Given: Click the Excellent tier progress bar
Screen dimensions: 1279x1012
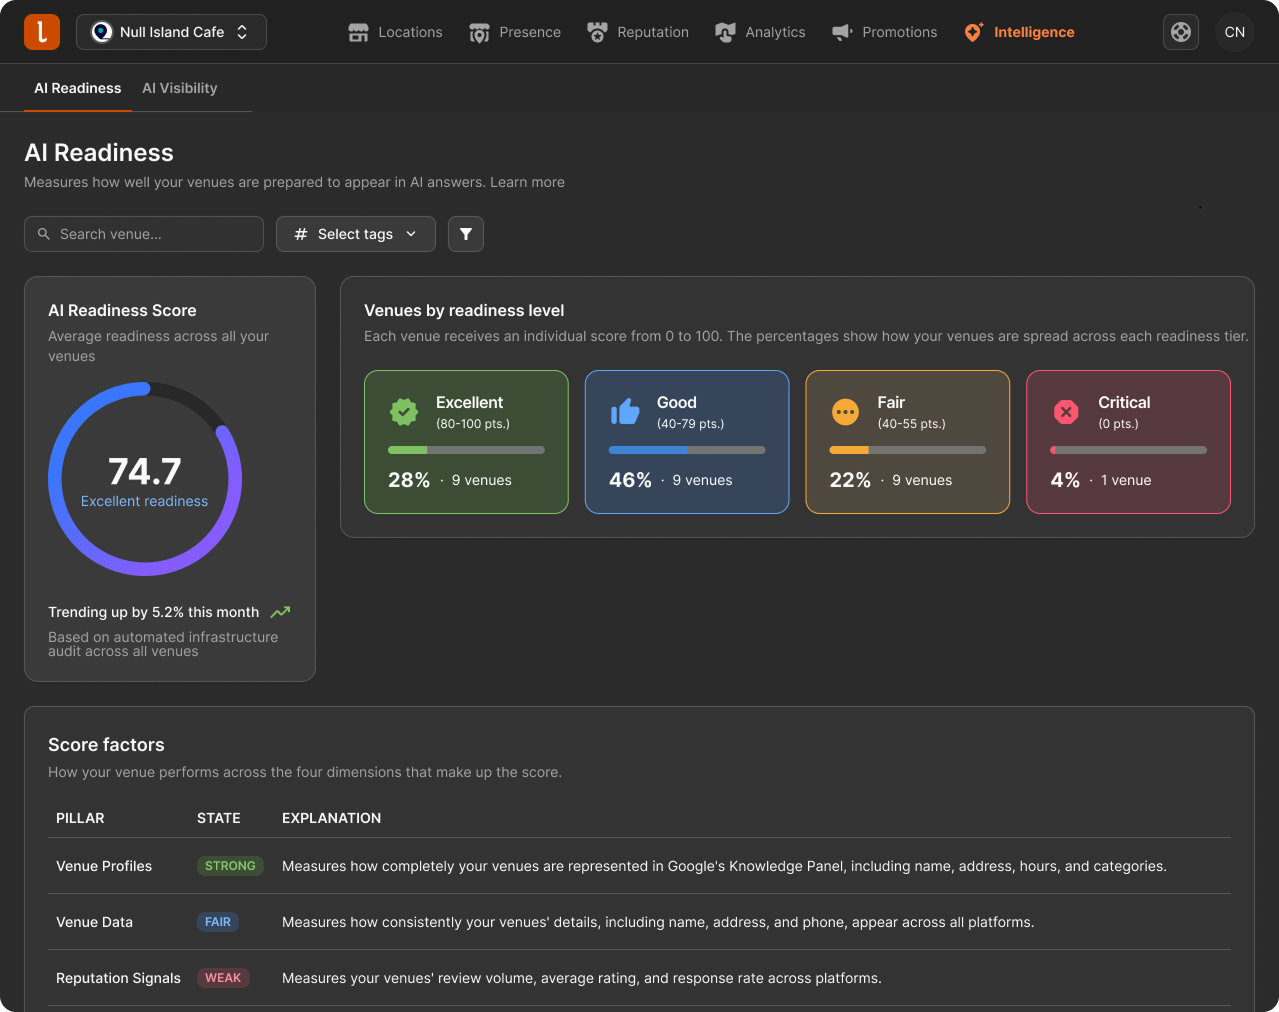Looking at the screenshot, I should click(466, 450).
